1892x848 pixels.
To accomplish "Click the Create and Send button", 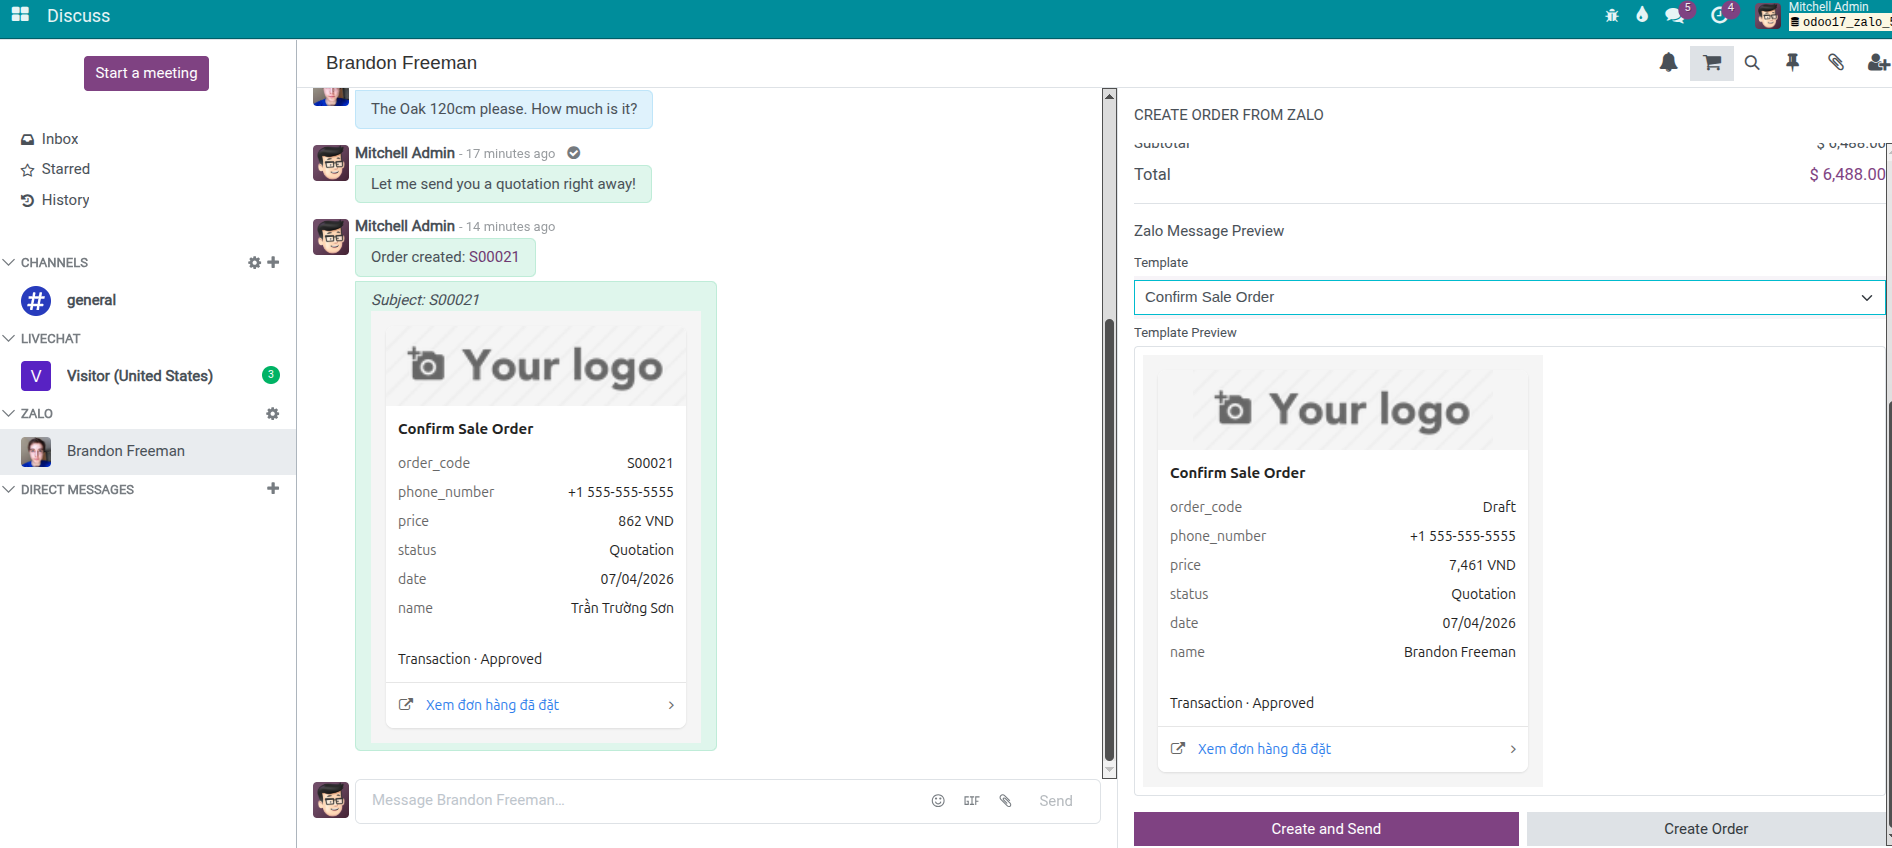I will pyautogui.click(x=1325, y=829).
